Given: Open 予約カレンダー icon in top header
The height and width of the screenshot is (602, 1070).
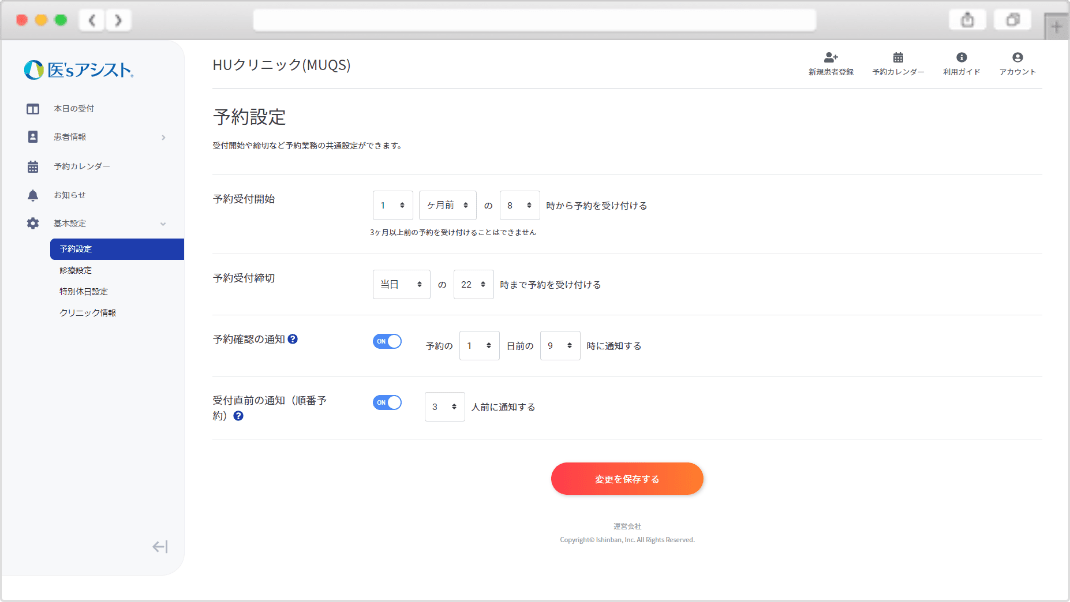Looking at the screenshot, I should tap(898, 58).
